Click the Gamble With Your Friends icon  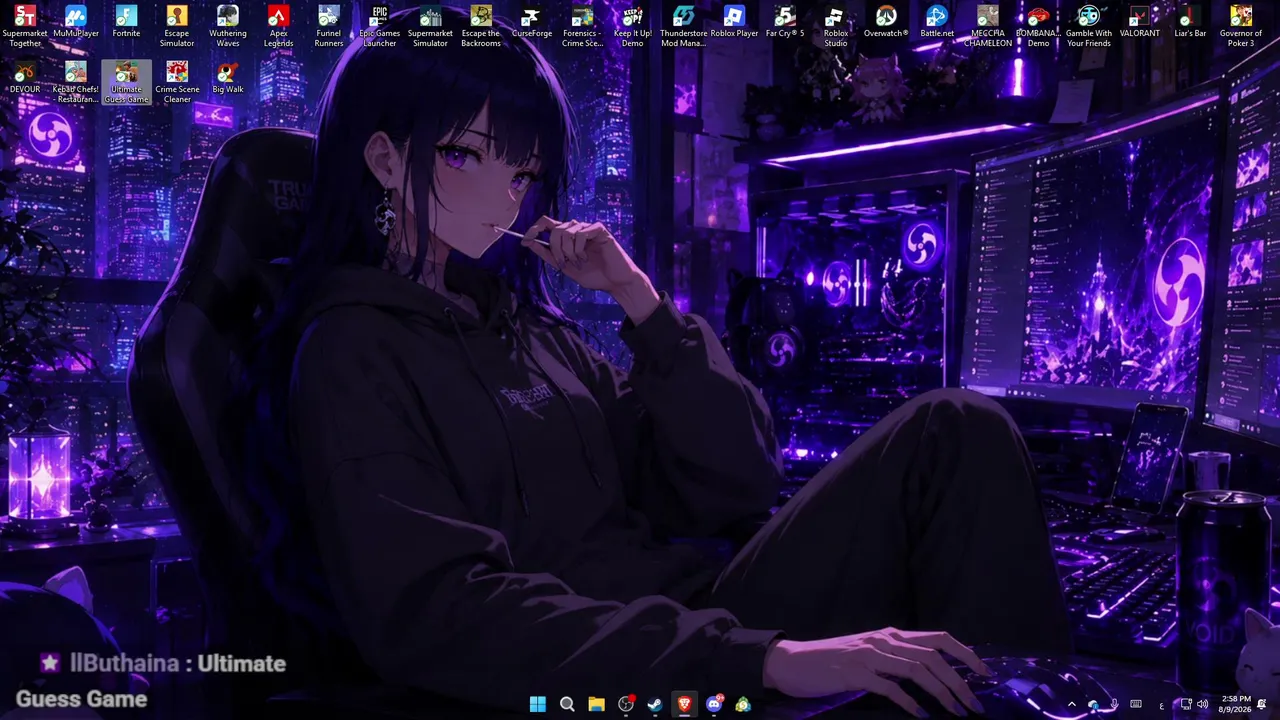click(1088, 27)
